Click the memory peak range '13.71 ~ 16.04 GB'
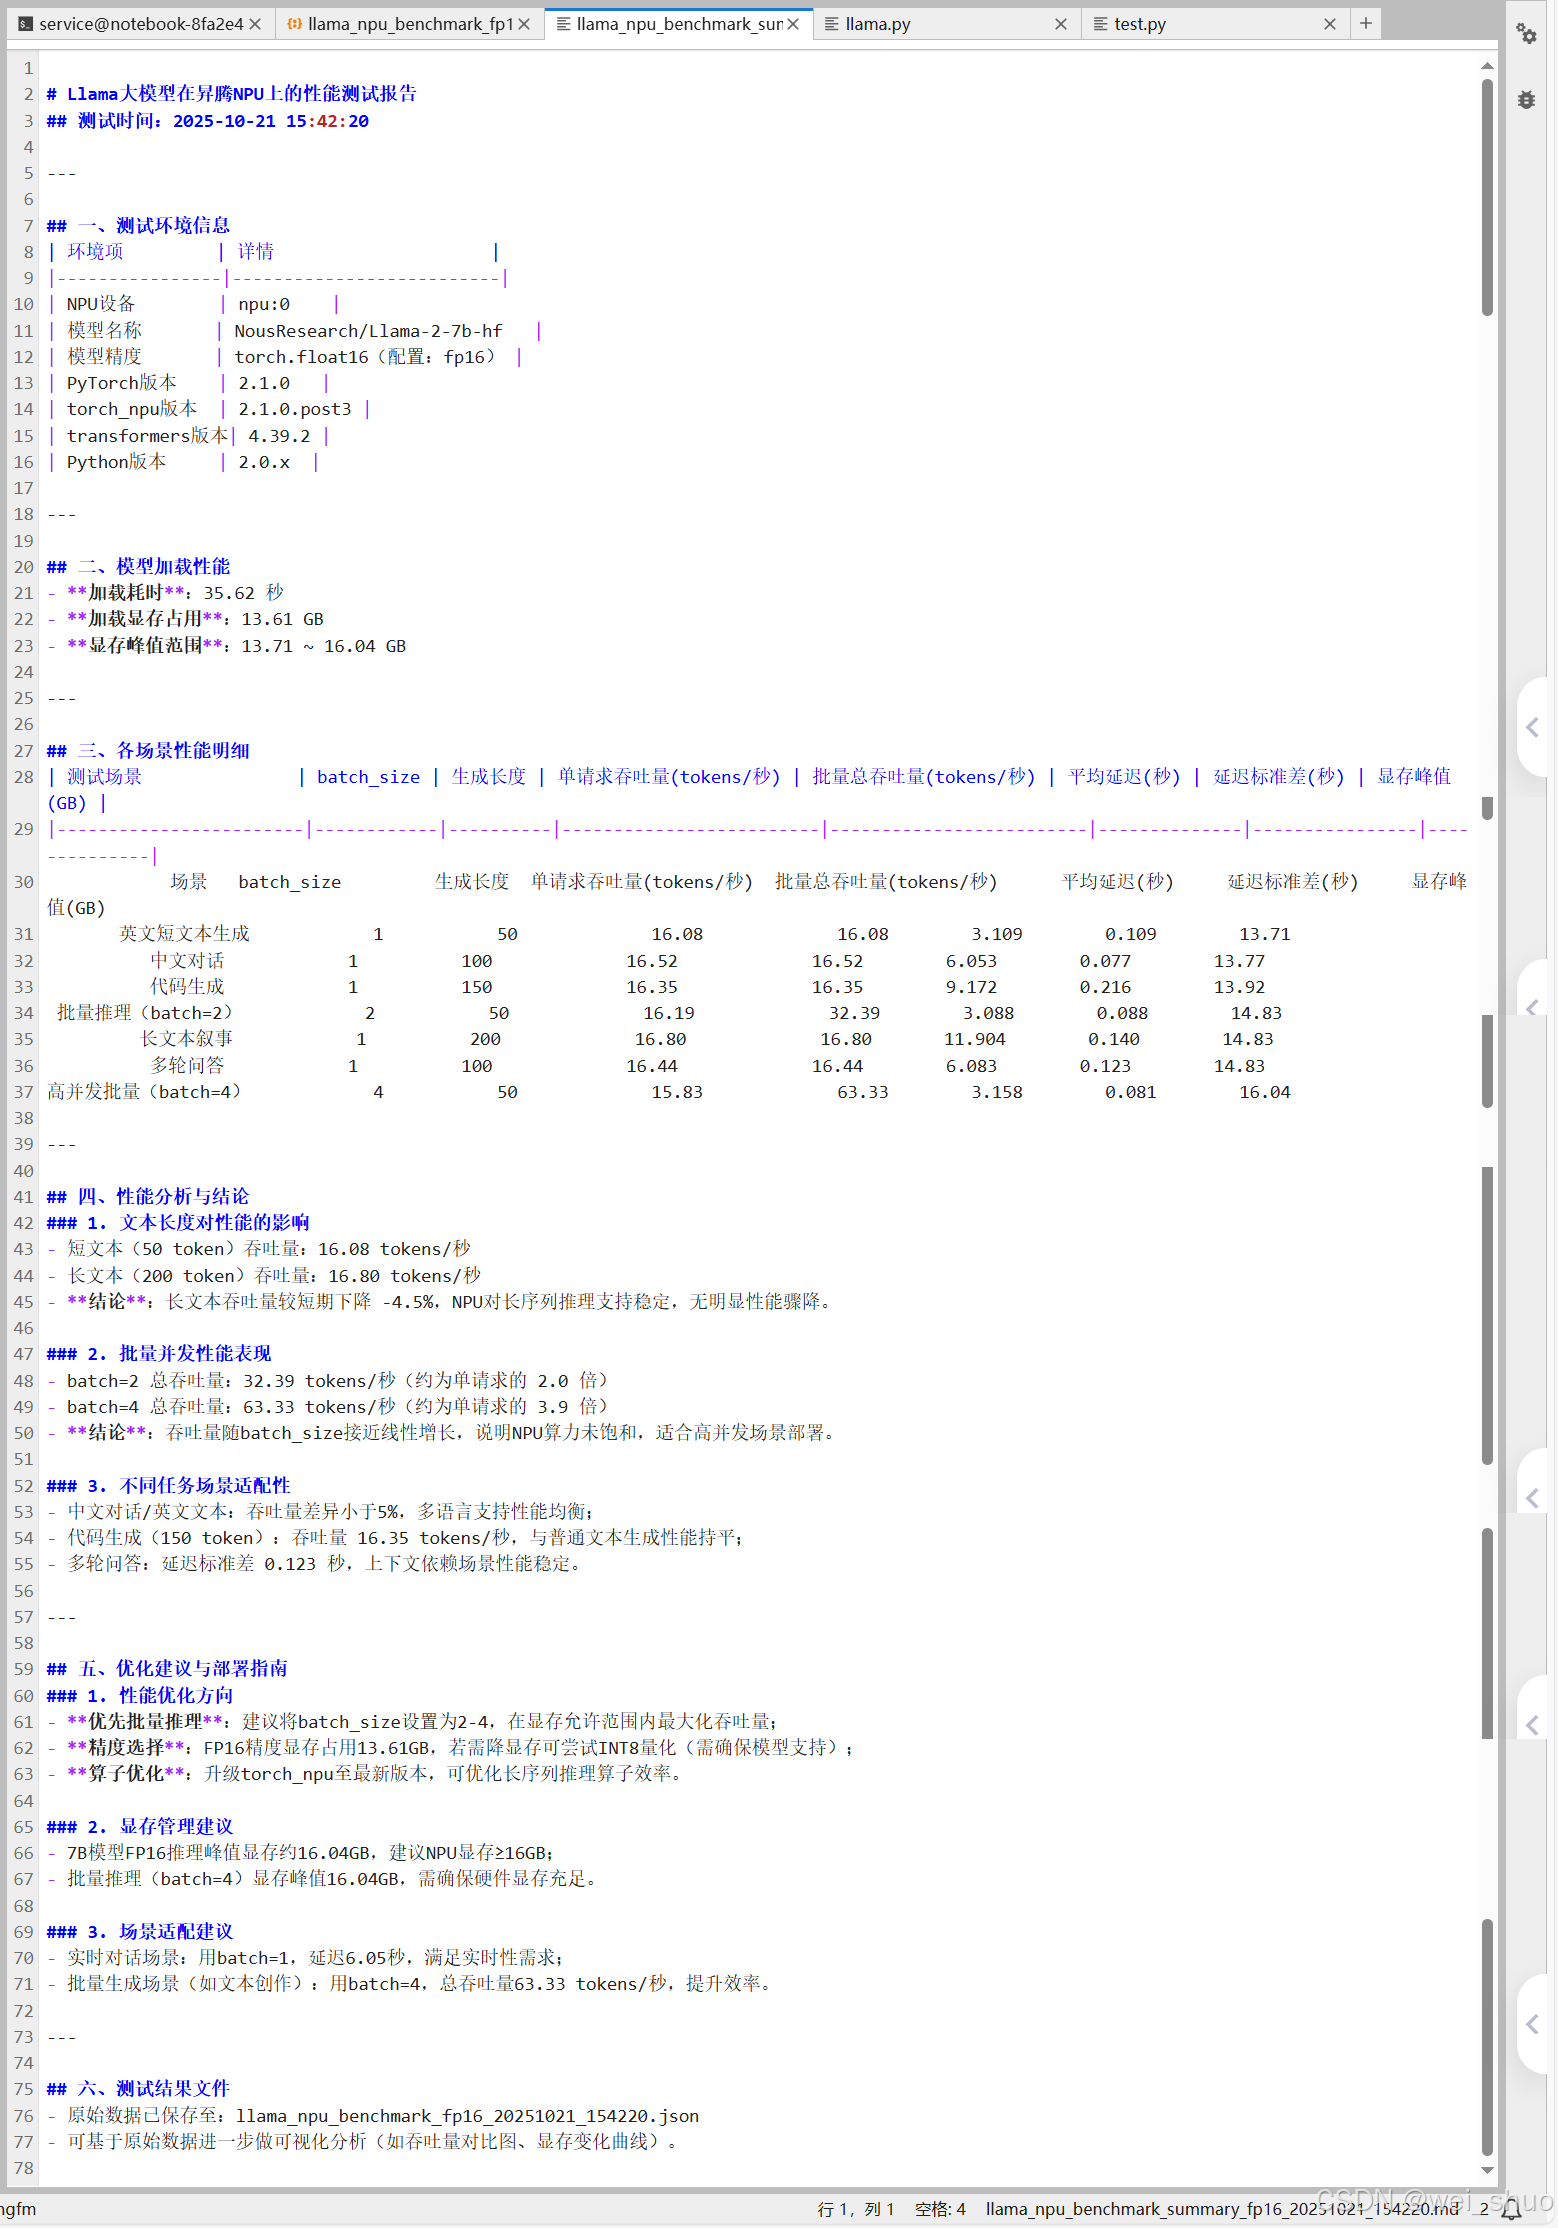Screen dimensions: 1558x2228 coord(324,646)
